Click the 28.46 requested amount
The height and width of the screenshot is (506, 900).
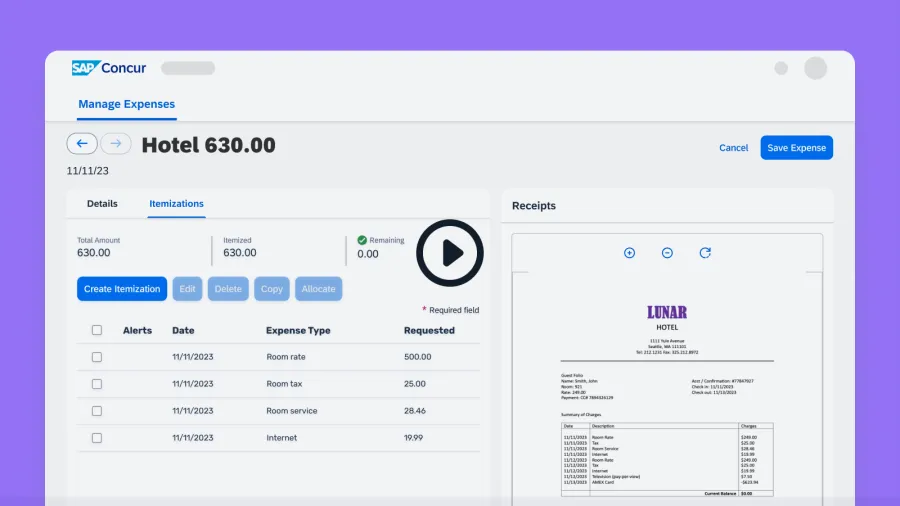(414, 411)
